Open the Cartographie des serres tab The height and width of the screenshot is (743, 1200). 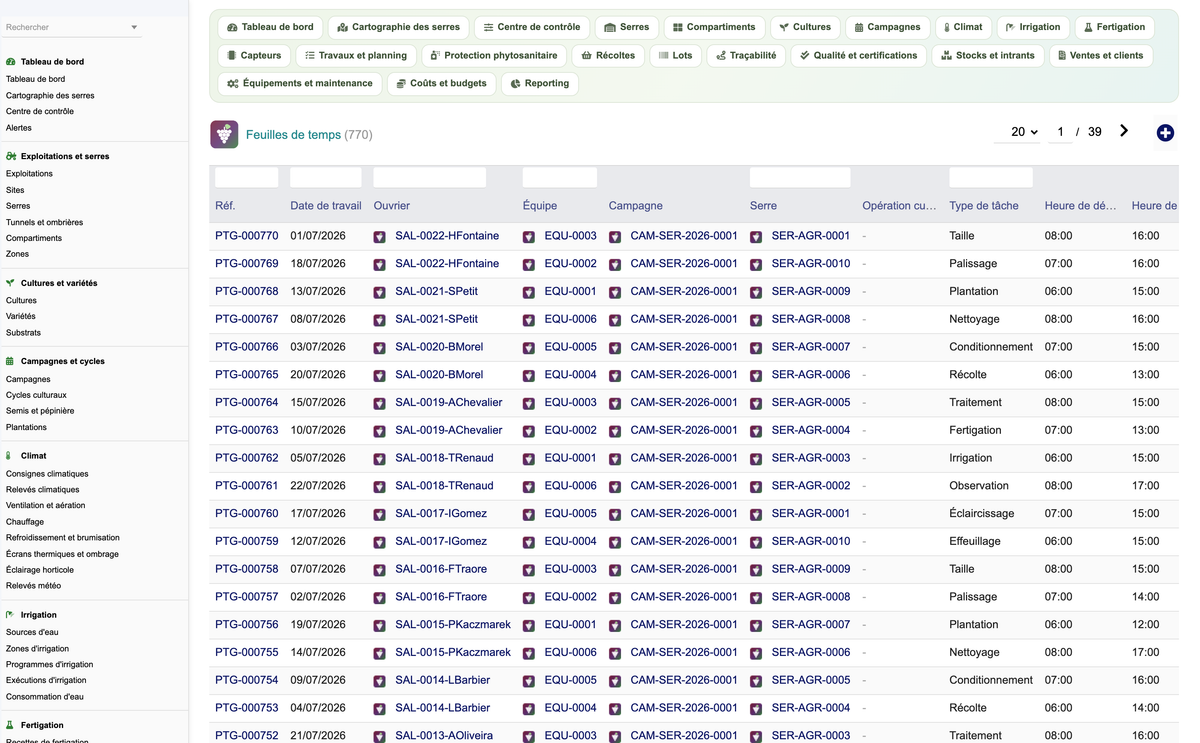tap(397, 27)
